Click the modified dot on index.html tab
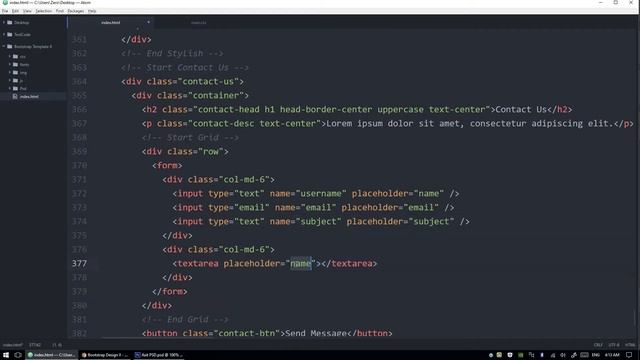The image size is (640, 360). (149, 22)
